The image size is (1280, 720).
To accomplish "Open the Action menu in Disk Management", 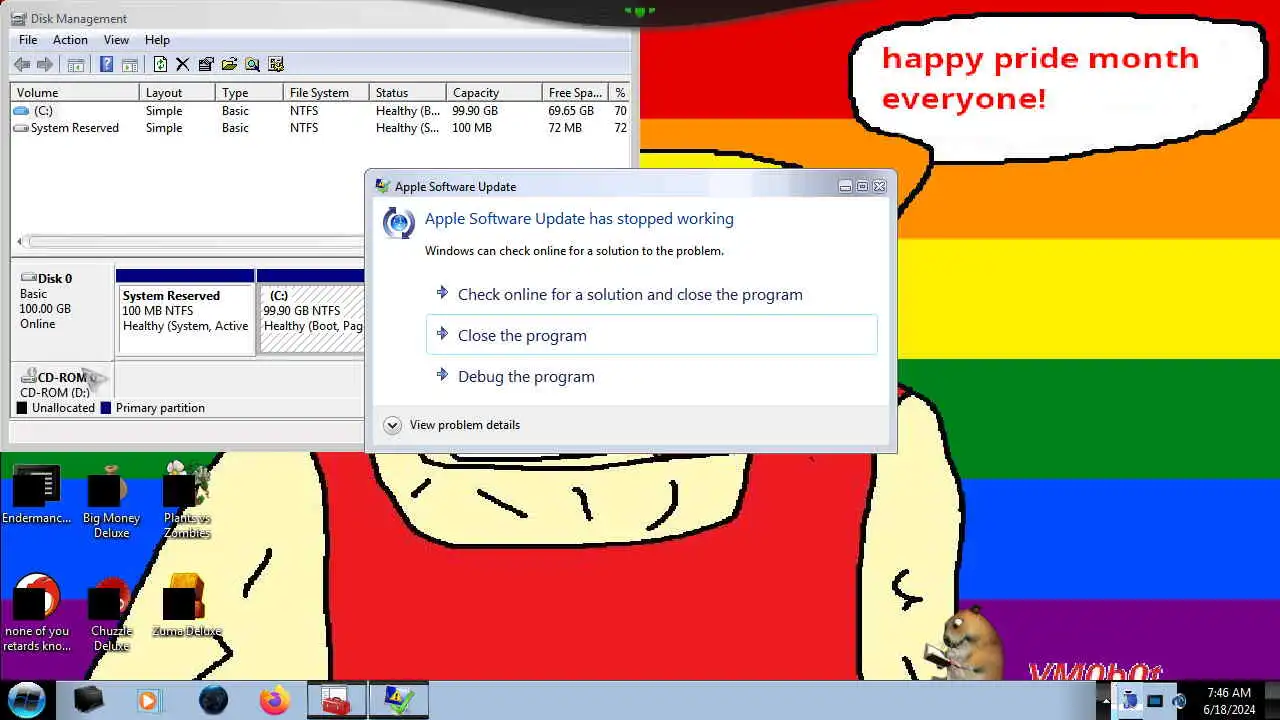I will click(x=70, y=40).
